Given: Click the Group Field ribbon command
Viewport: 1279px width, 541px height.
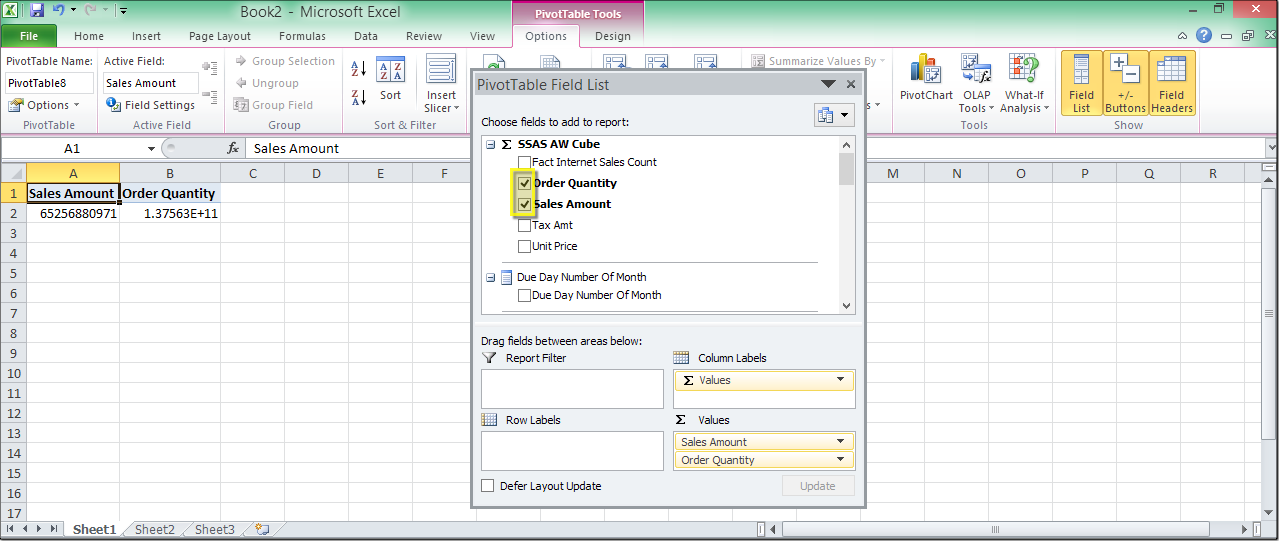Looking at the screenshot, I should click(273, 105).
